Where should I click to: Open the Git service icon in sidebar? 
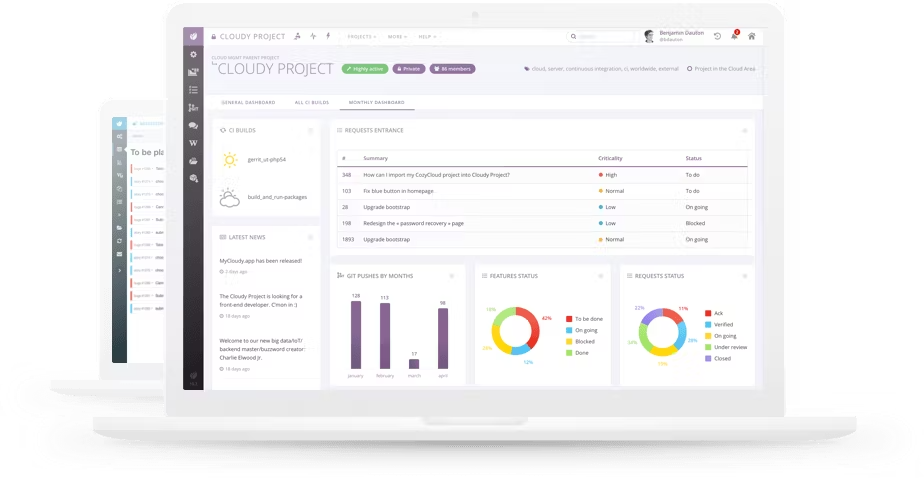click(193, 107)
